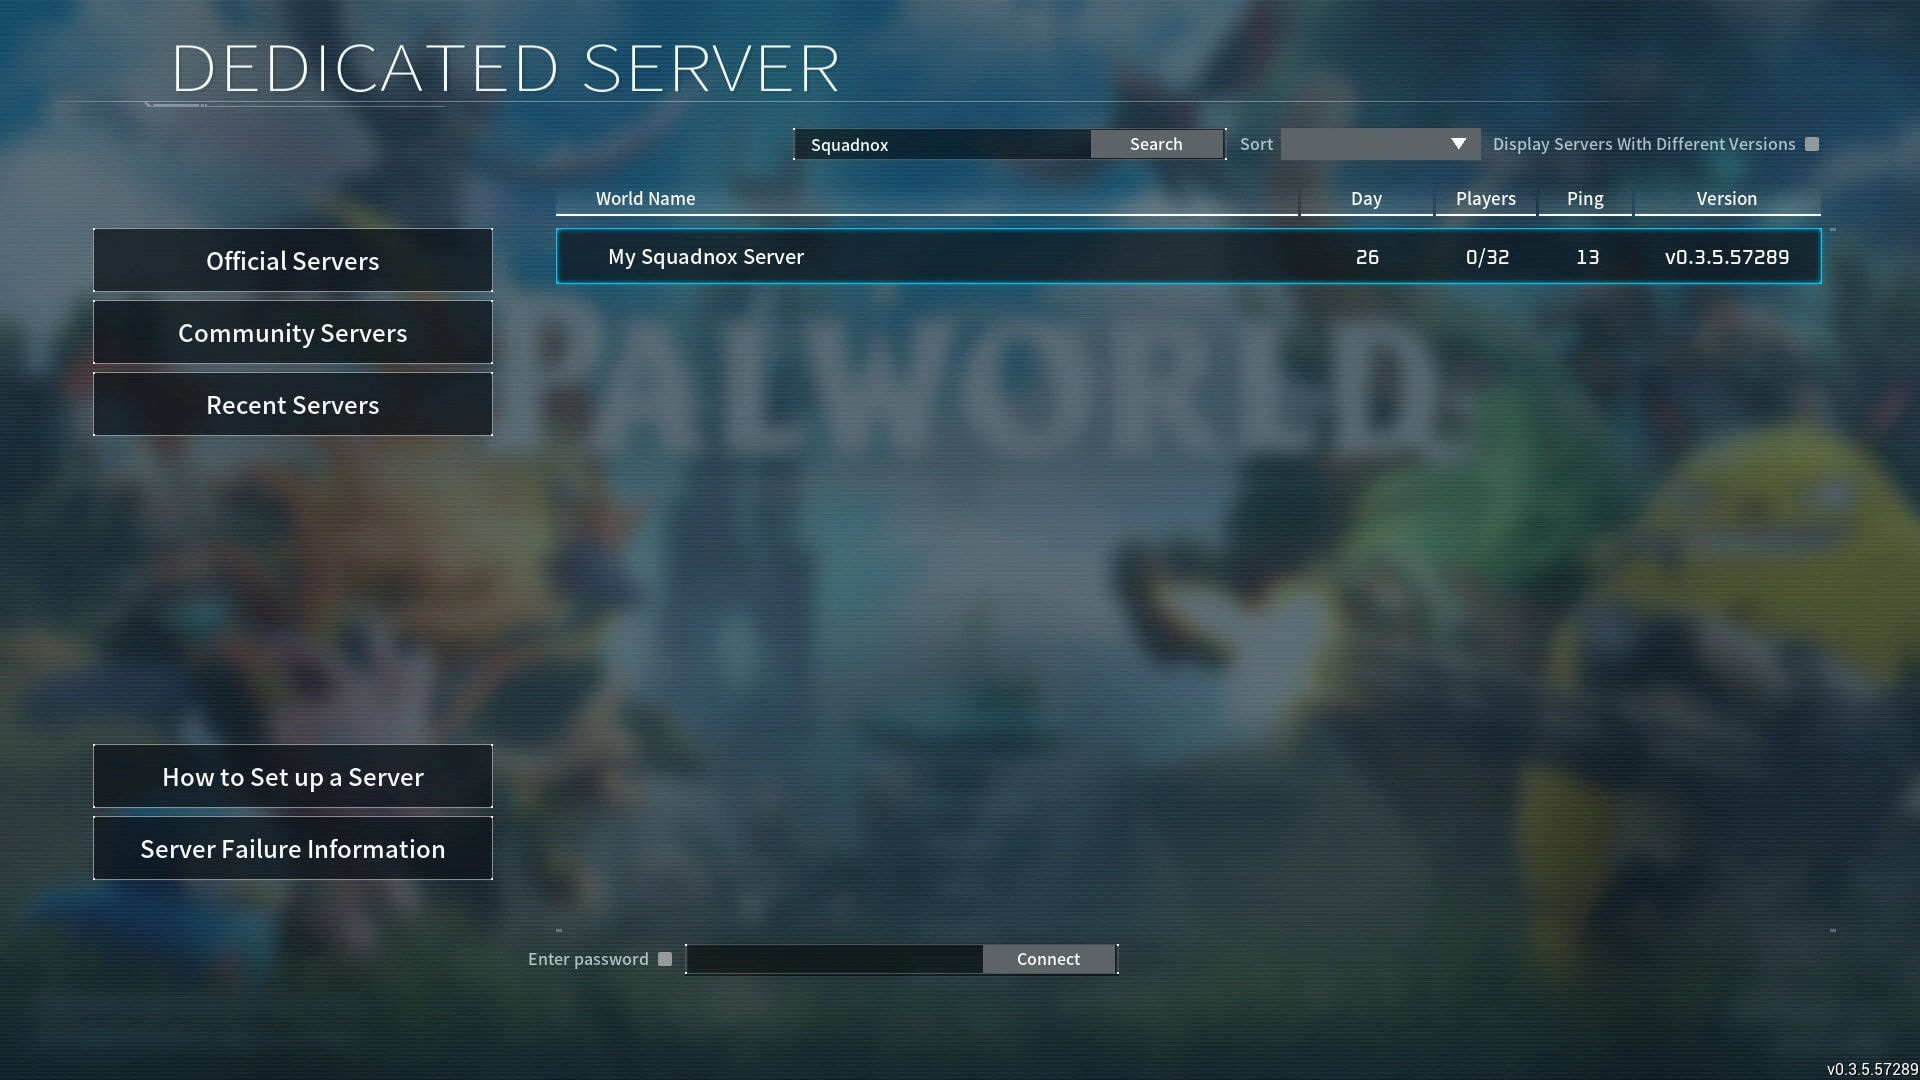Open Server Failure Information panel

pyautogui.click(x=293, y=848)
